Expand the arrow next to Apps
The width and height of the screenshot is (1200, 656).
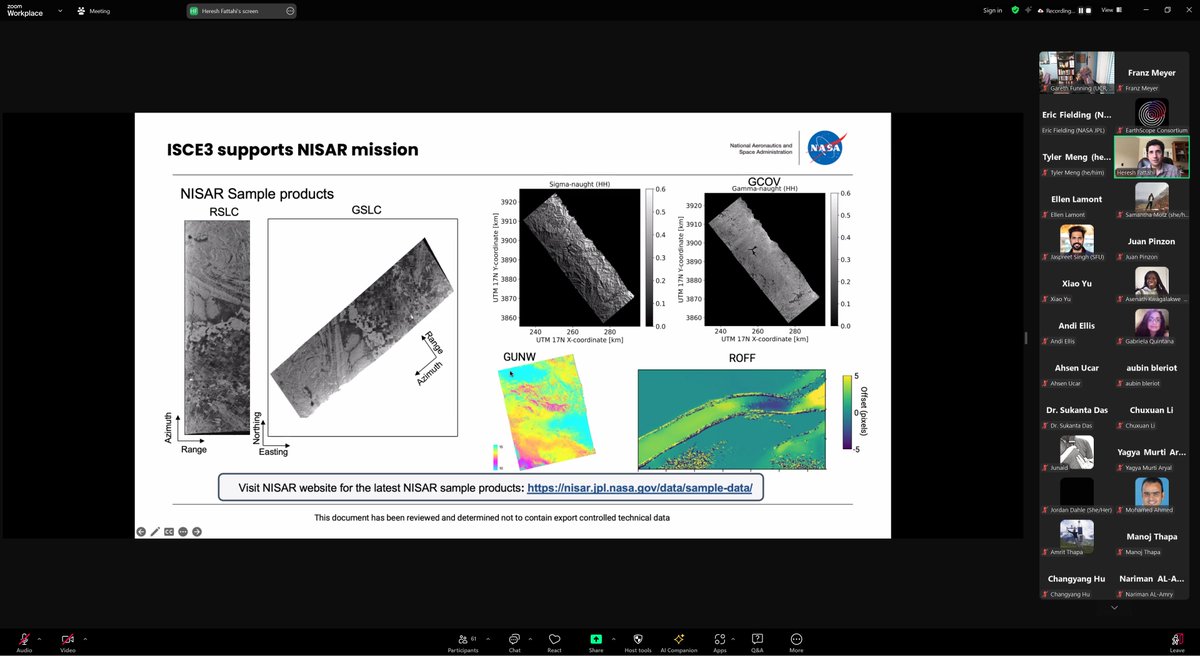tap(735, 637)
